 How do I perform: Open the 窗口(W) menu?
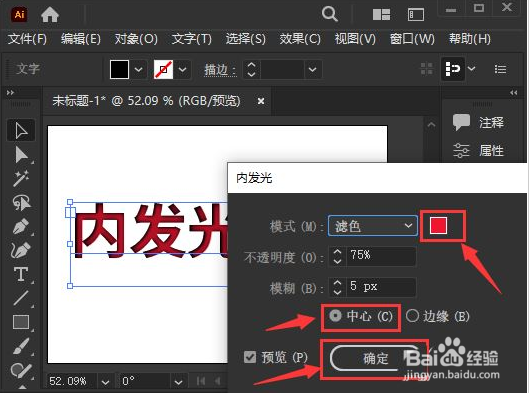click(x=412, y=39)
